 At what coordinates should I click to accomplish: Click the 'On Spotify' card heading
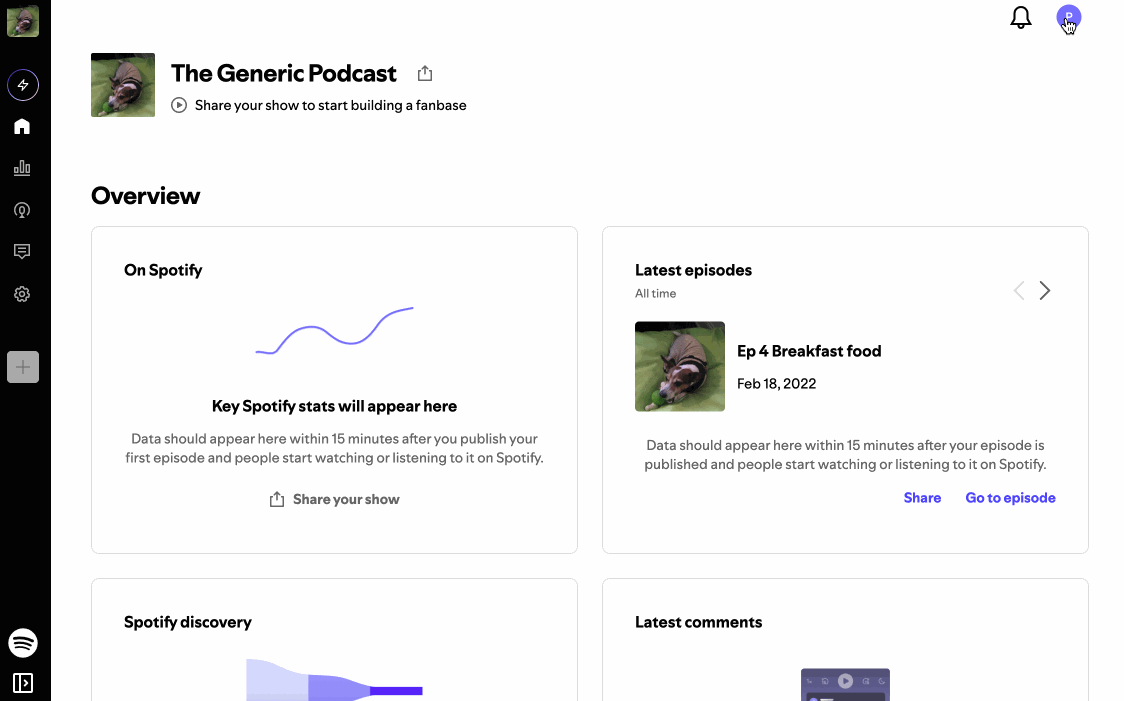[163, 270]
